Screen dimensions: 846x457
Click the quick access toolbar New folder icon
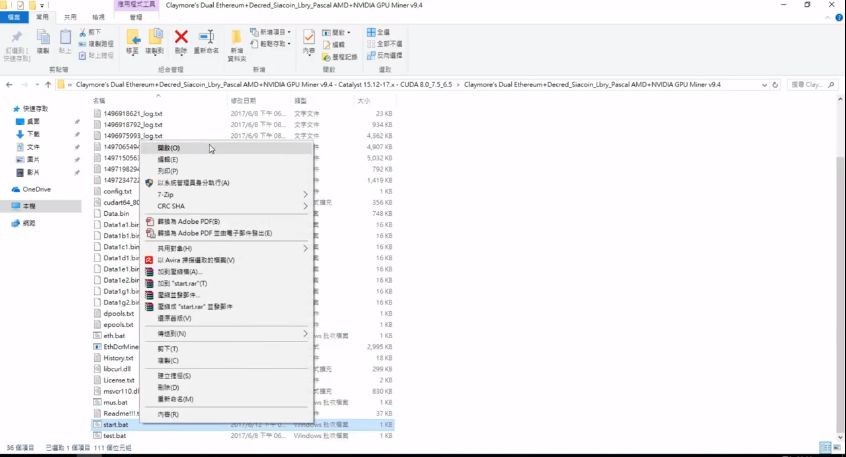[32, 5]
